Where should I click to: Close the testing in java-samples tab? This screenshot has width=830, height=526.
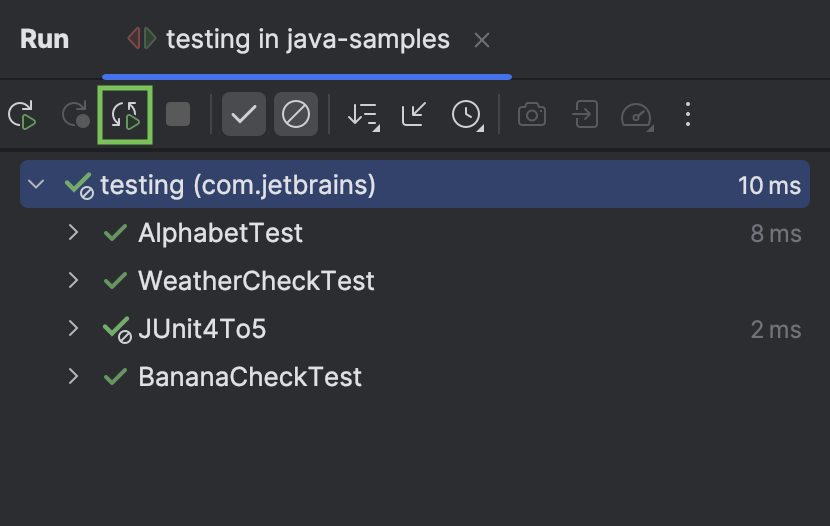click(x=482, y=40)
